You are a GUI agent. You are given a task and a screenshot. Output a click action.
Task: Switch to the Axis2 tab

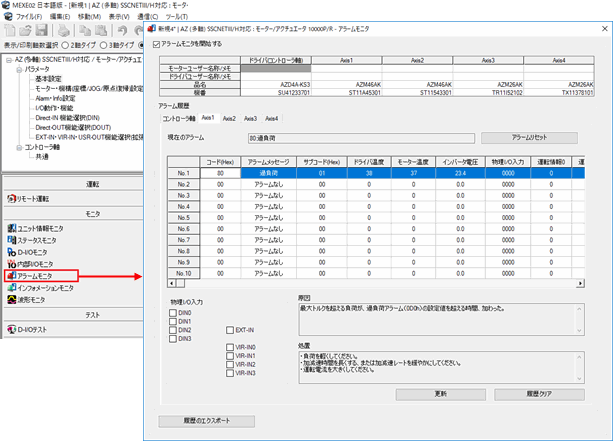point(229,118)
